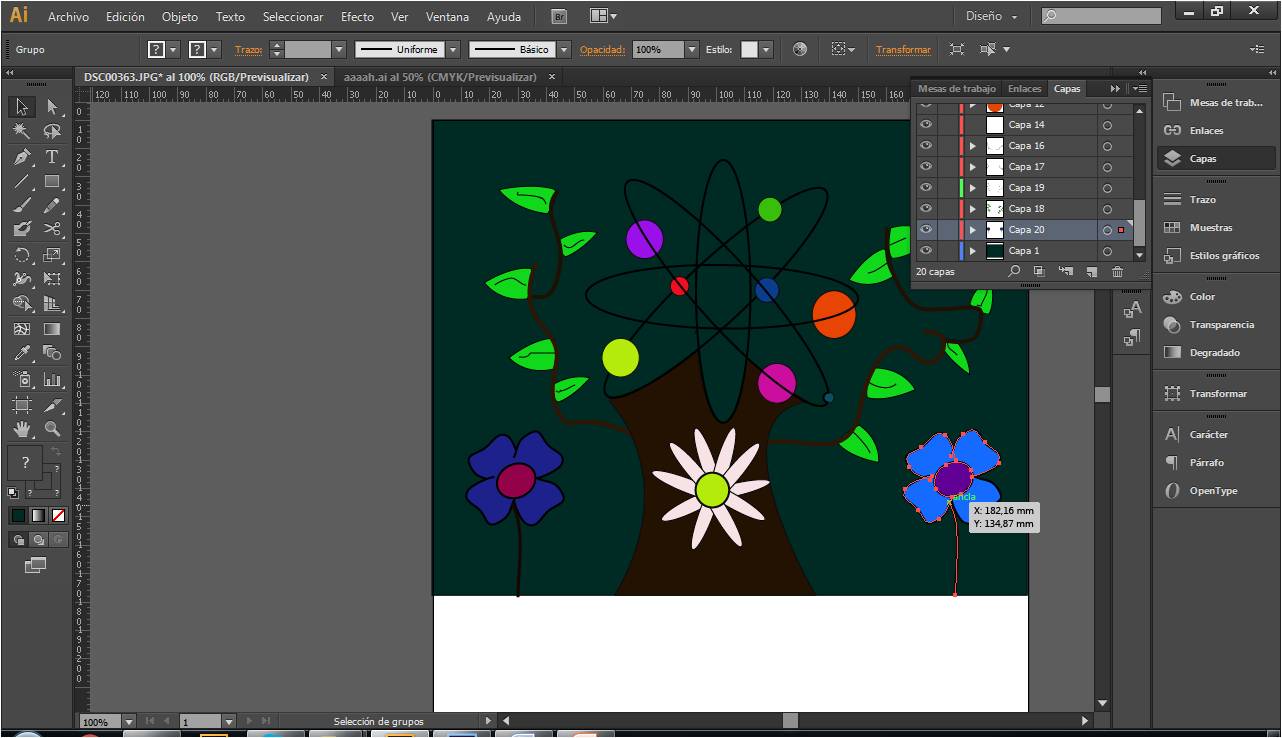Select the Scale tool
The image size is (1282, 738).
[52, 255]
